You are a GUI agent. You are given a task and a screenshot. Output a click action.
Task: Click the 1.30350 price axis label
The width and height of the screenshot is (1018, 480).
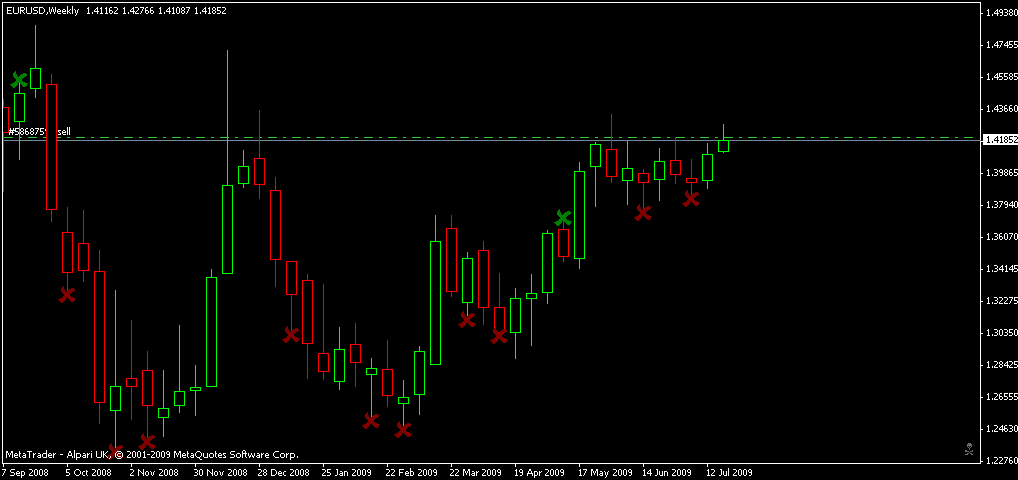tap(1000, 333)
